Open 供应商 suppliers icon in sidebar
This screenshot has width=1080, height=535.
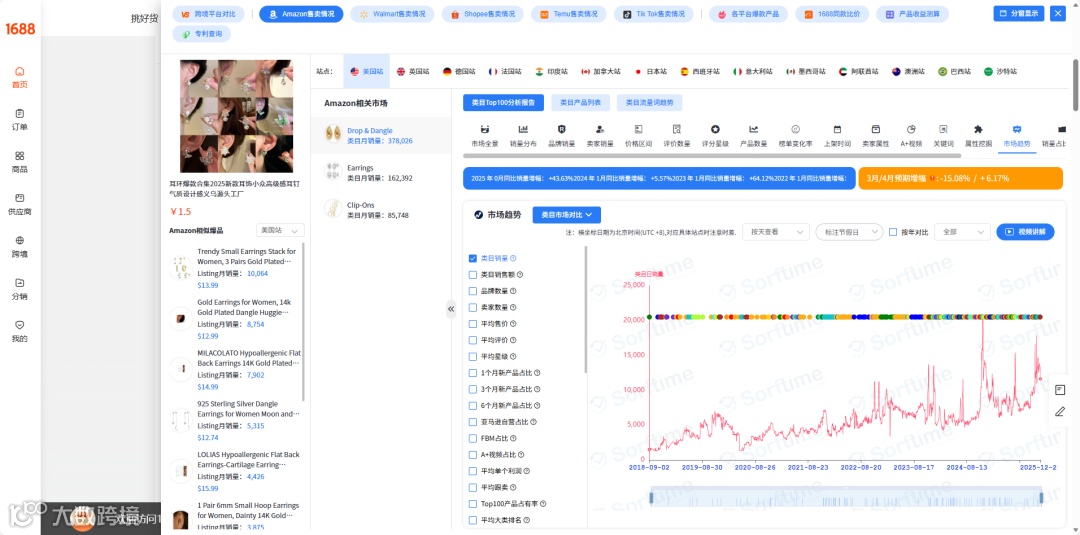click(x=19, y=198)
